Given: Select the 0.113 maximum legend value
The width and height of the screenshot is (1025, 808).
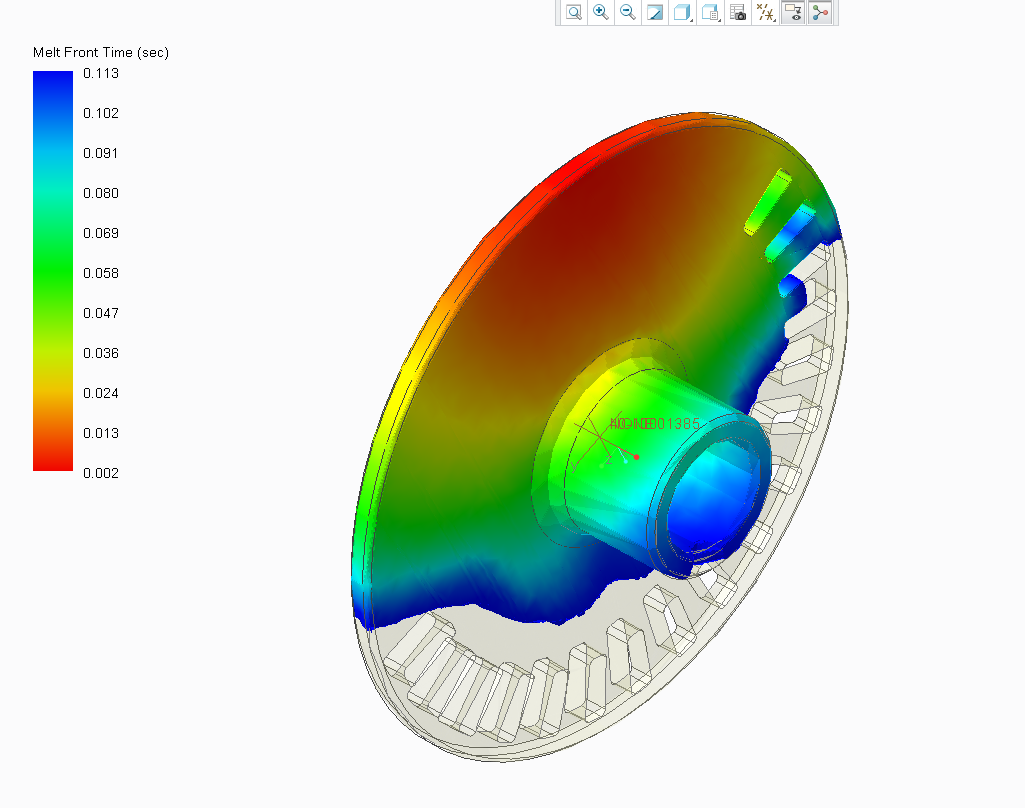Looking at the screenshot, I should 101,73.
